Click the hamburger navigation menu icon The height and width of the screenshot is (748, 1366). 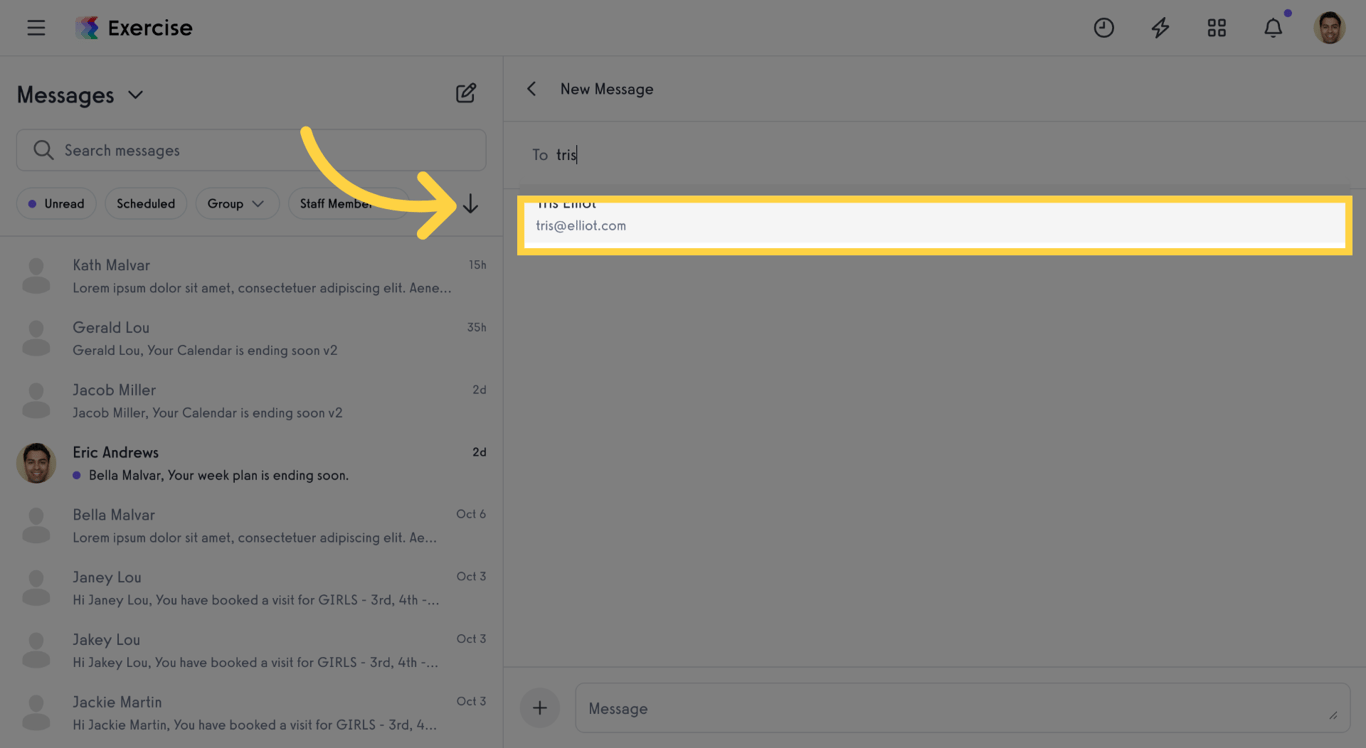[x=36, y=27]
